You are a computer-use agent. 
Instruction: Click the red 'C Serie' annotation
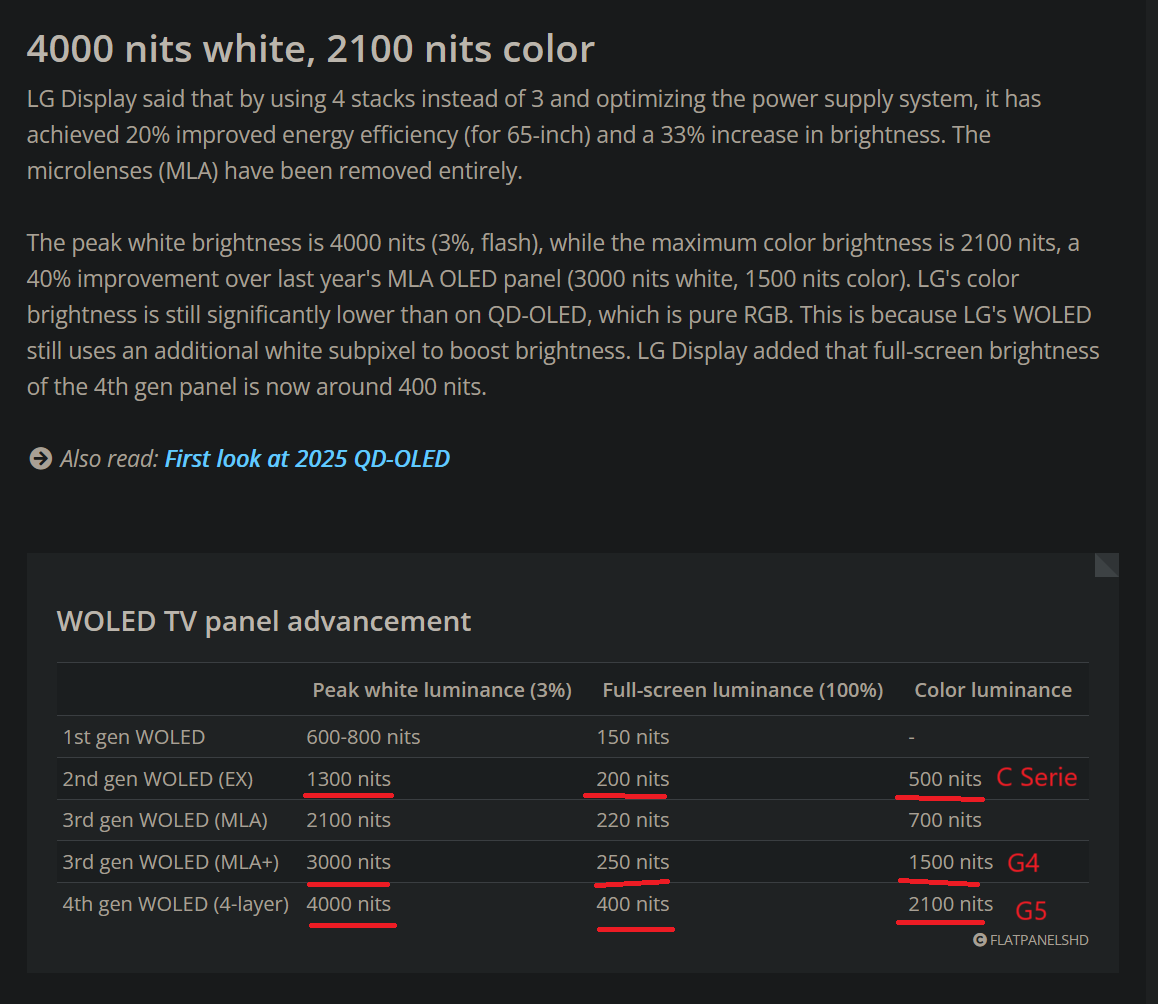point(1037,777)
